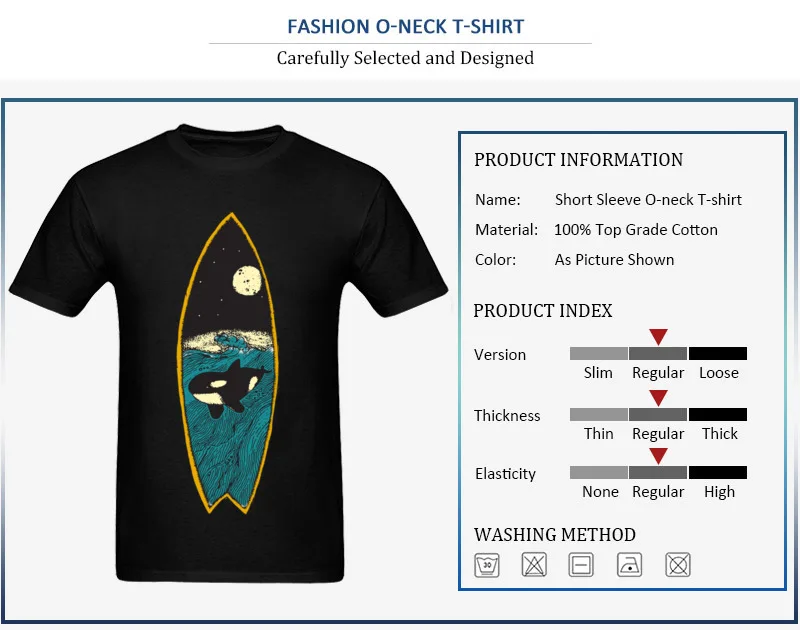The width and height of the screenshot is (800, 630).
Task: Click the do-not-bleach triangle icon
Action: [x=534, y=565]
